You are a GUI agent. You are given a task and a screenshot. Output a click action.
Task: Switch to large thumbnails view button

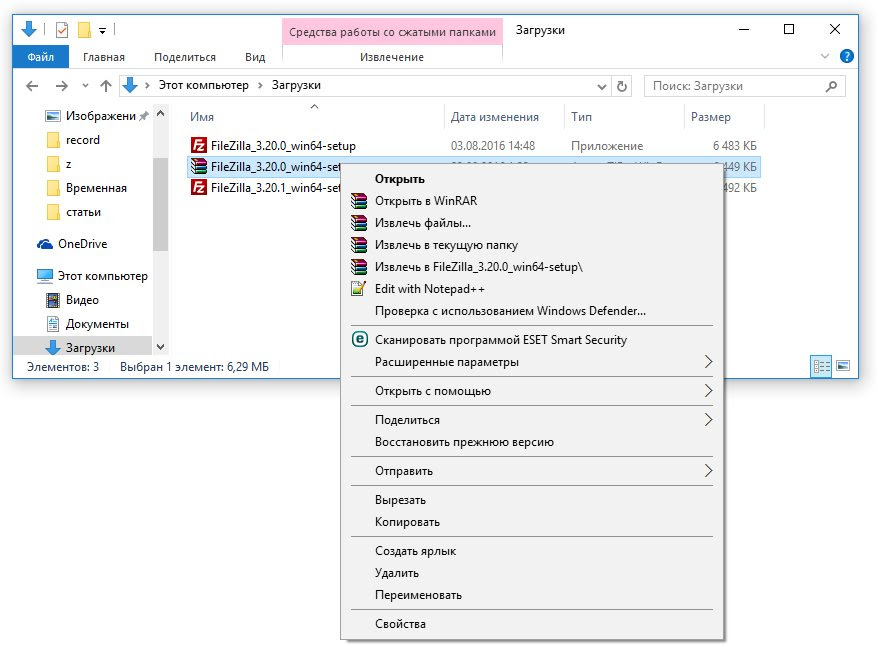coord(843,366)
